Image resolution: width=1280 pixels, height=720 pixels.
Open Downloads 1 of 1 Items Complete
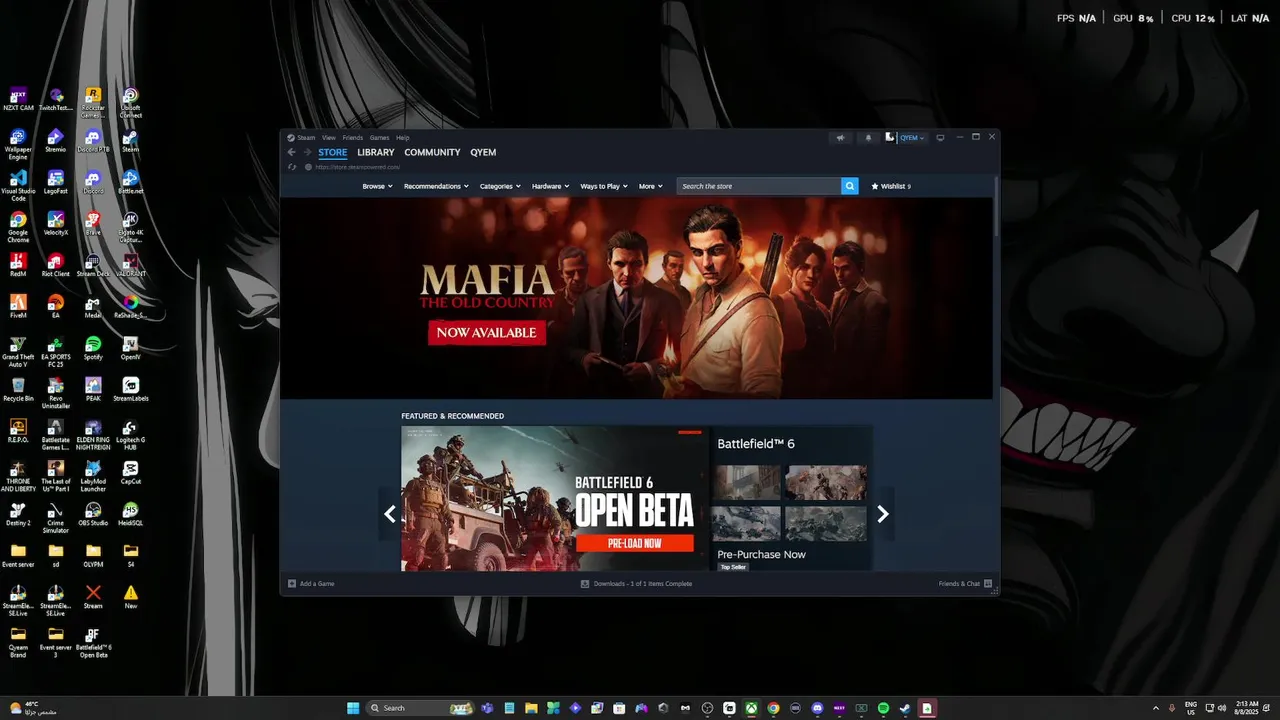click(x=643, y=584)
